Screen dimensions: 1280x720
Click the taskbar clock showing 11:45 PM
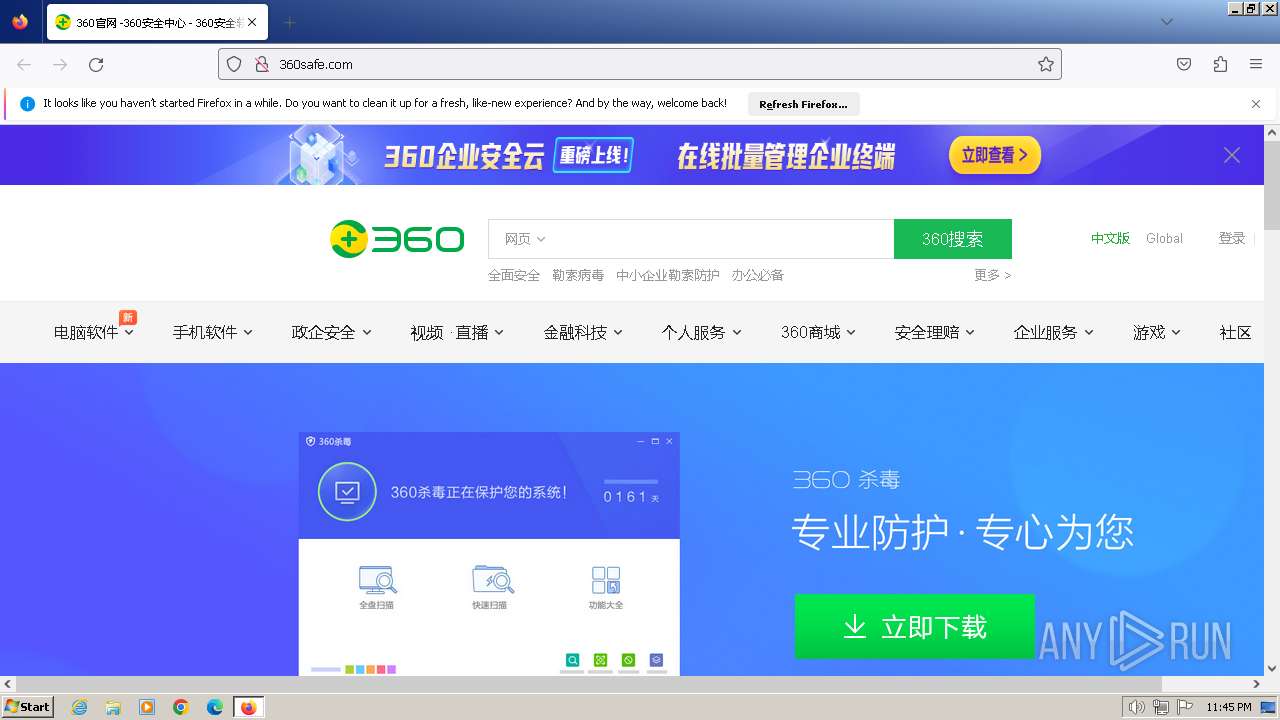tap(1229, 707)
